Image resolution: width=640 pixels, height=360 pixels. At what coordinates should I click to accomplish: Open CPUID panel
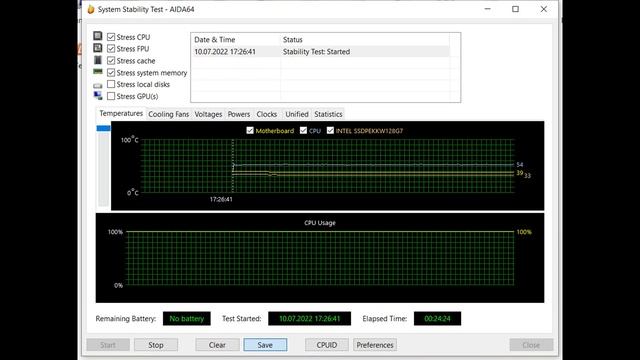(327, 345)
